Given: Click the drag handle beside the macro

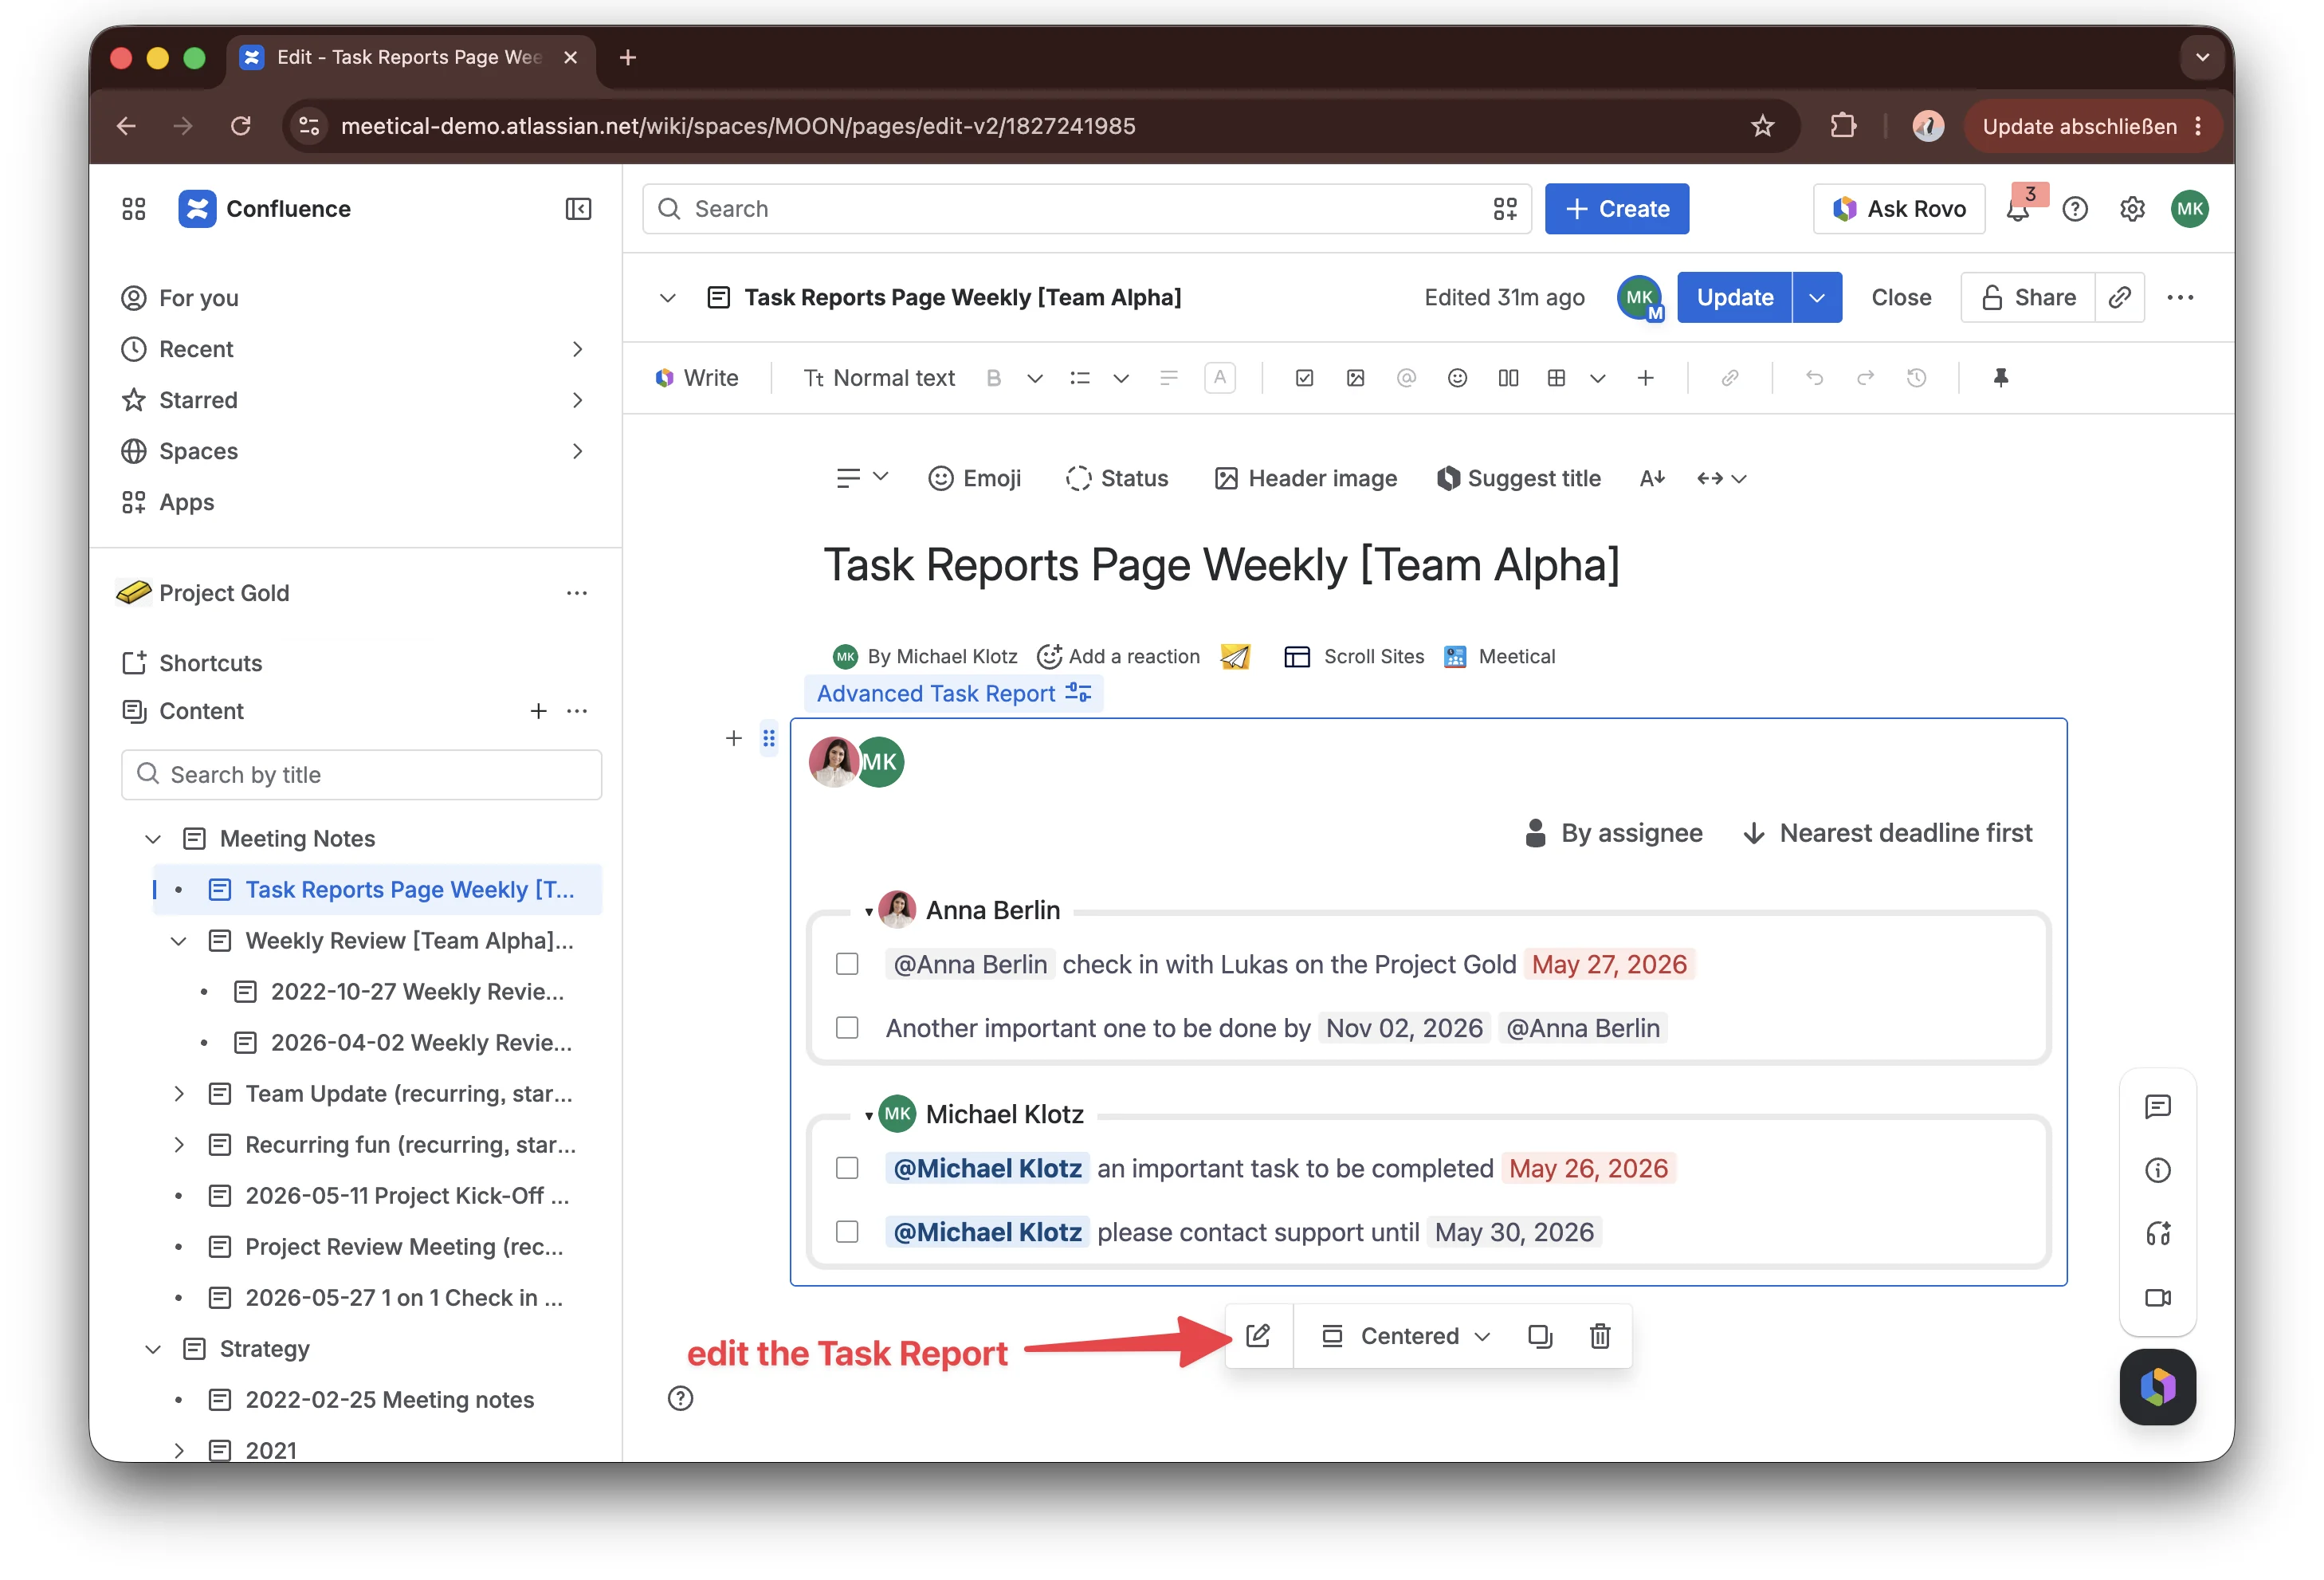Looking at the screenshot, I should tap(768, 738).
